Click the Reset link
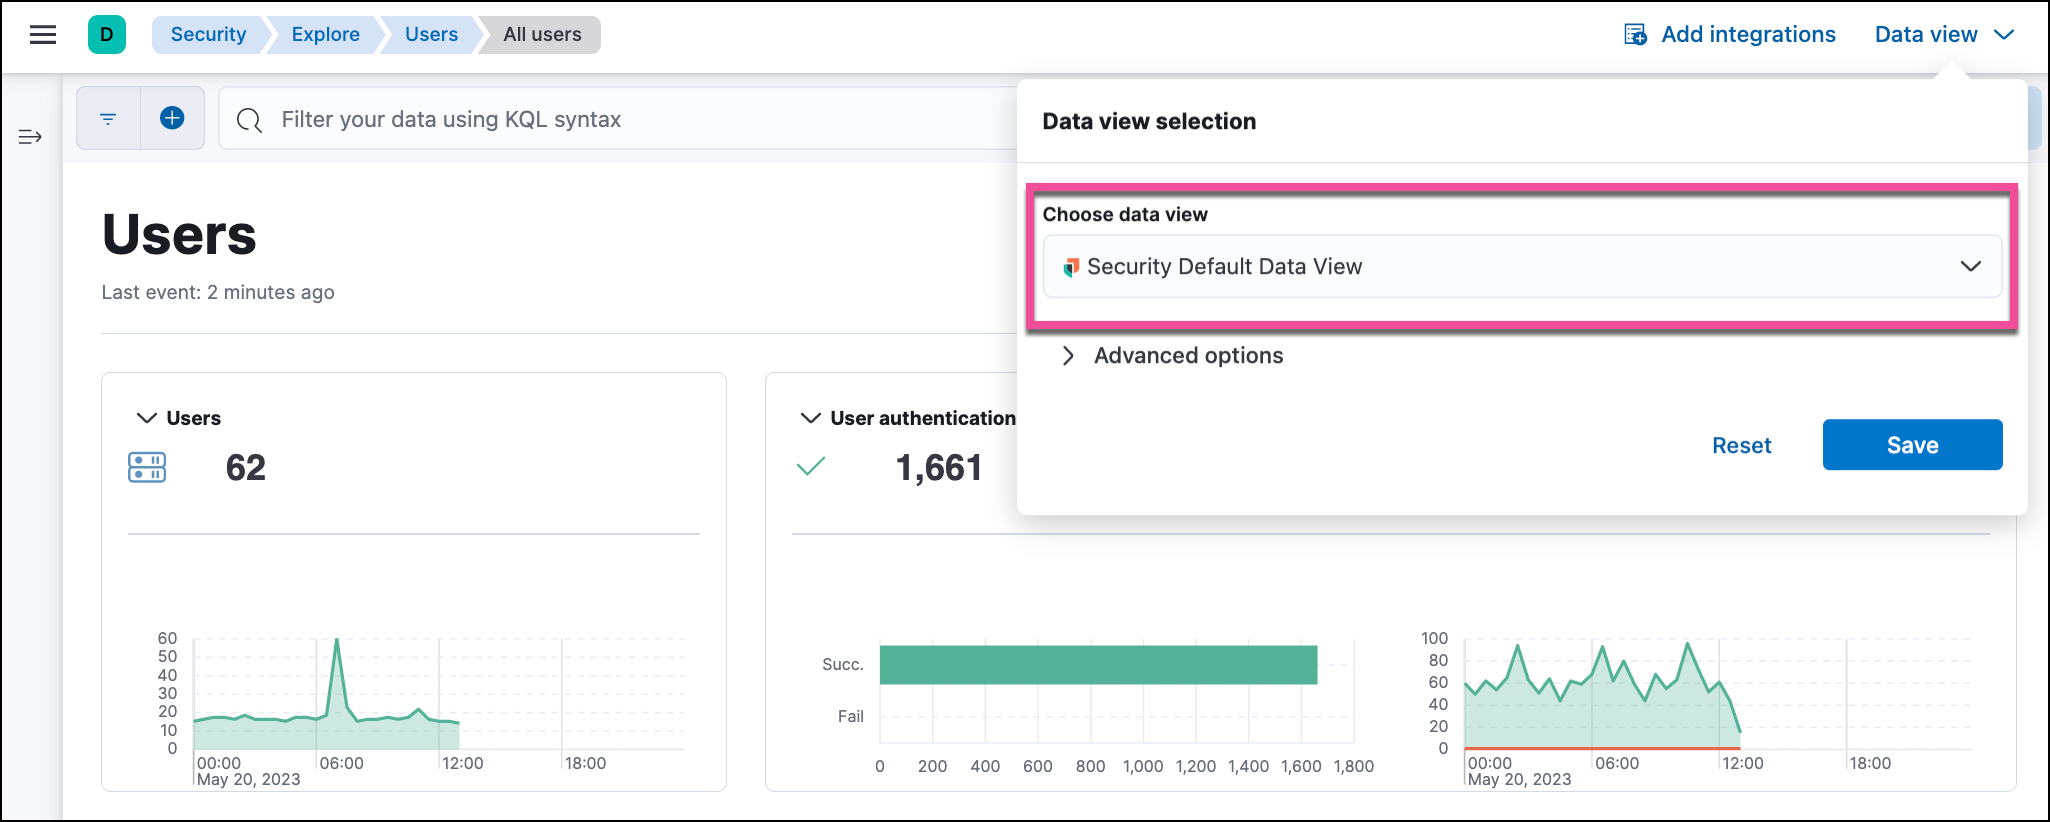2050x822 pixels. [1741, 445]
